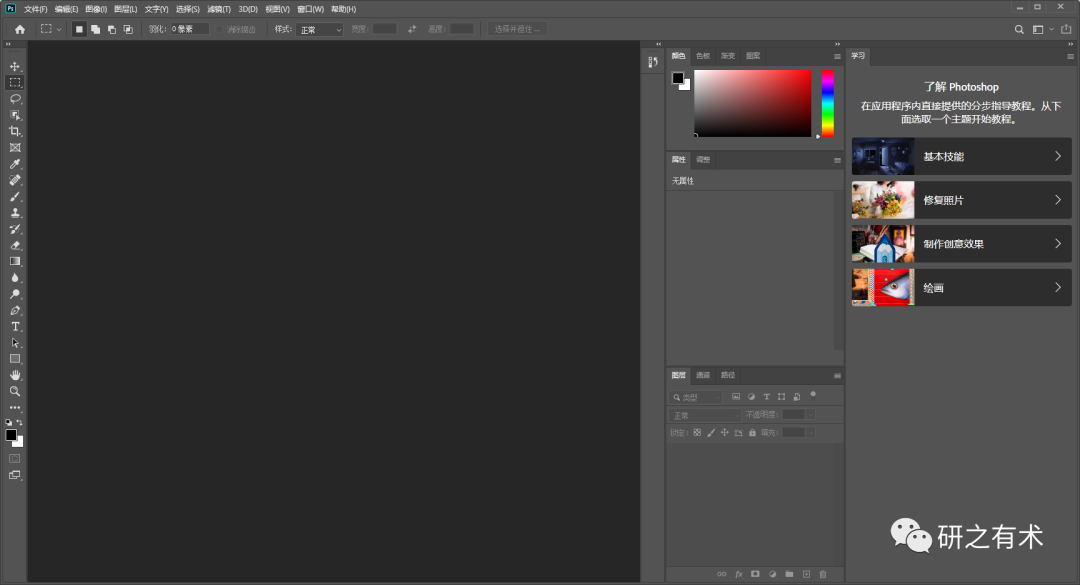
Task: Click the search magnifier in options bar
Action: point(1019,29)
